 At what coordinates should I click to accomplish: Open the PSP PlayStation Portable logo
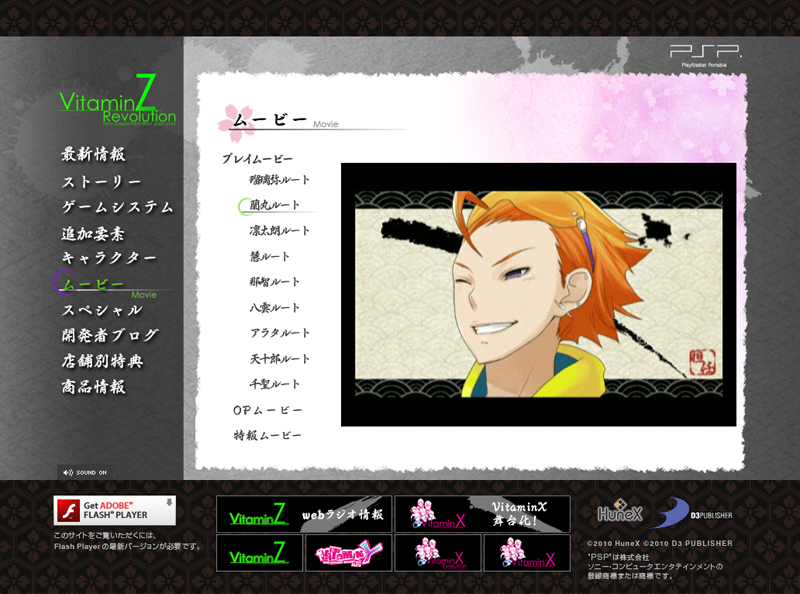(706, 56)
